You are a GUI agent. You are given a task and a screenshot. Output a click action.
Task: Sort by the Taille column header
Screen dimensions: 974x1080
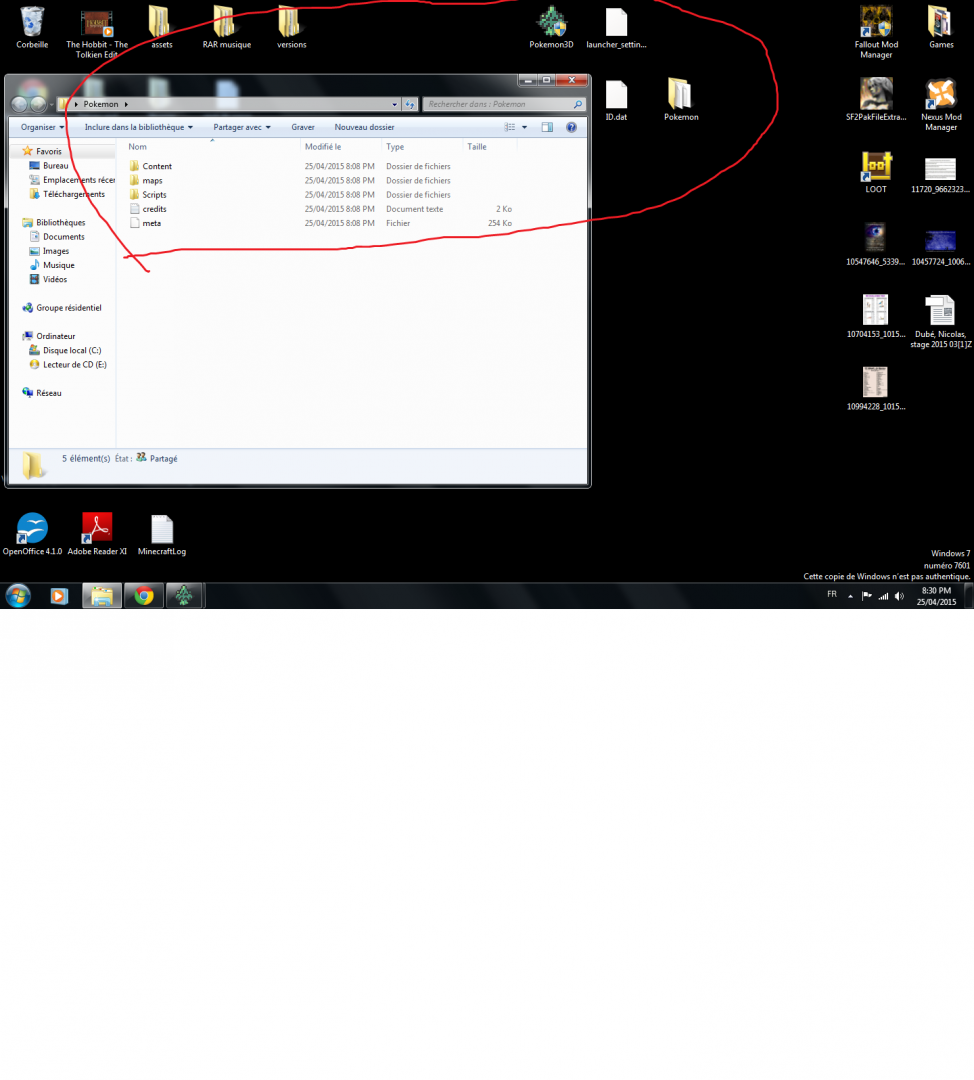(489, 147)
